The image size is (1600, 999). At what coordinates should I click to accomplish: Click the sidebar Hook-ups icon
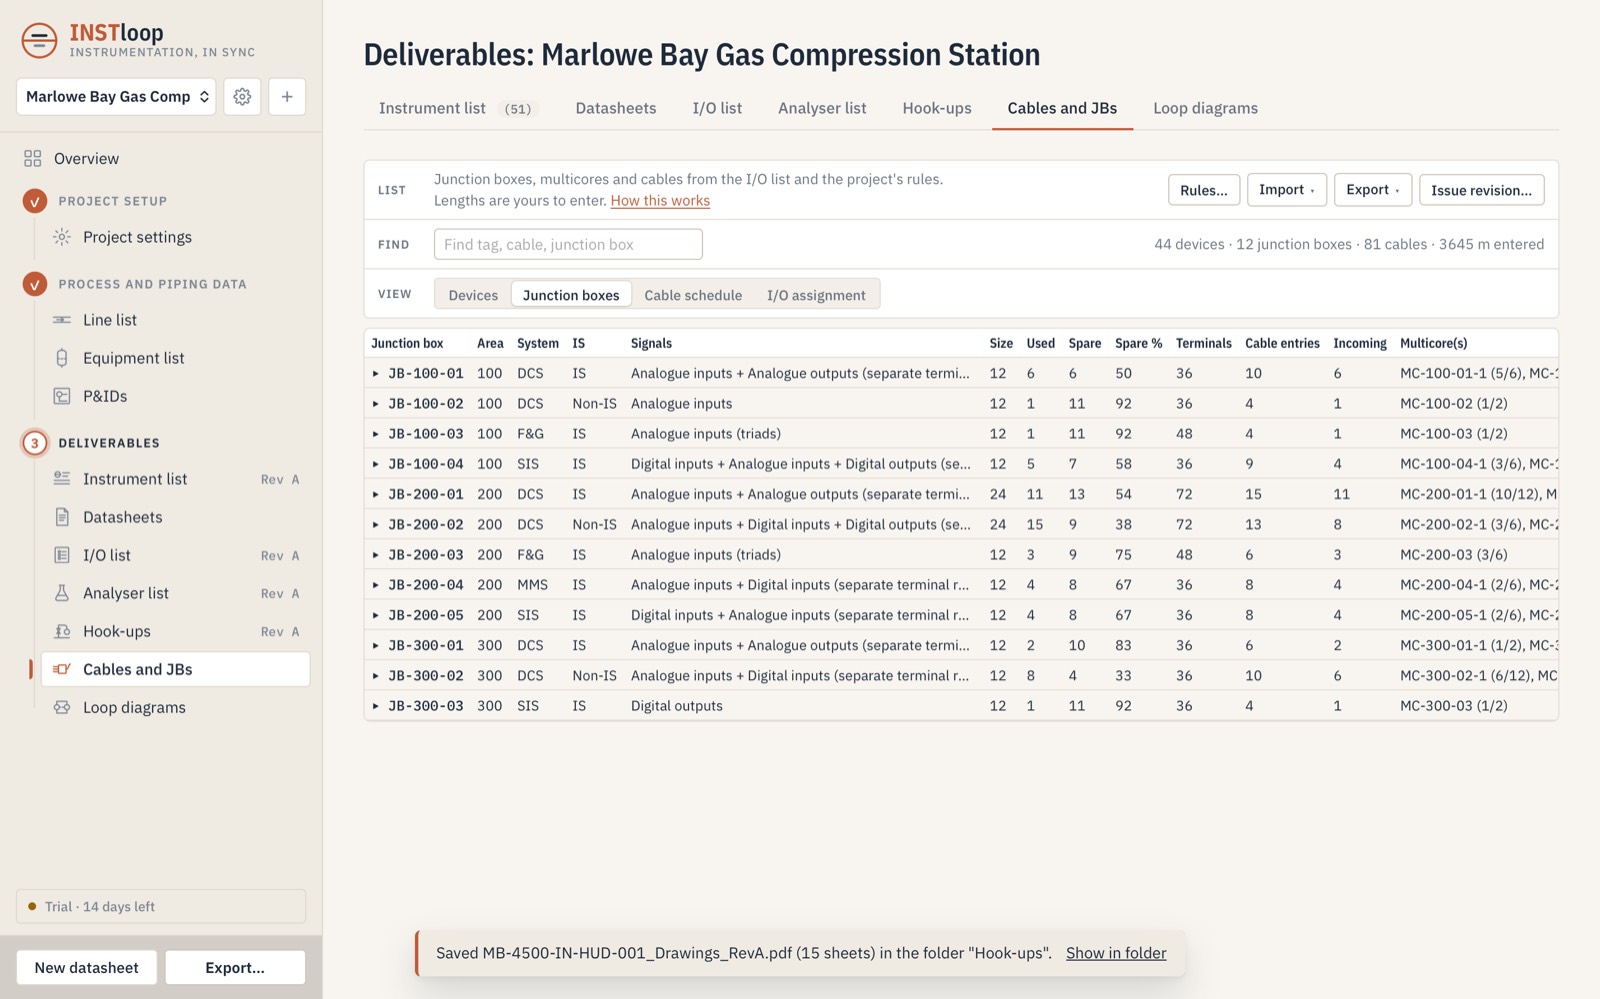coord(62,631)
